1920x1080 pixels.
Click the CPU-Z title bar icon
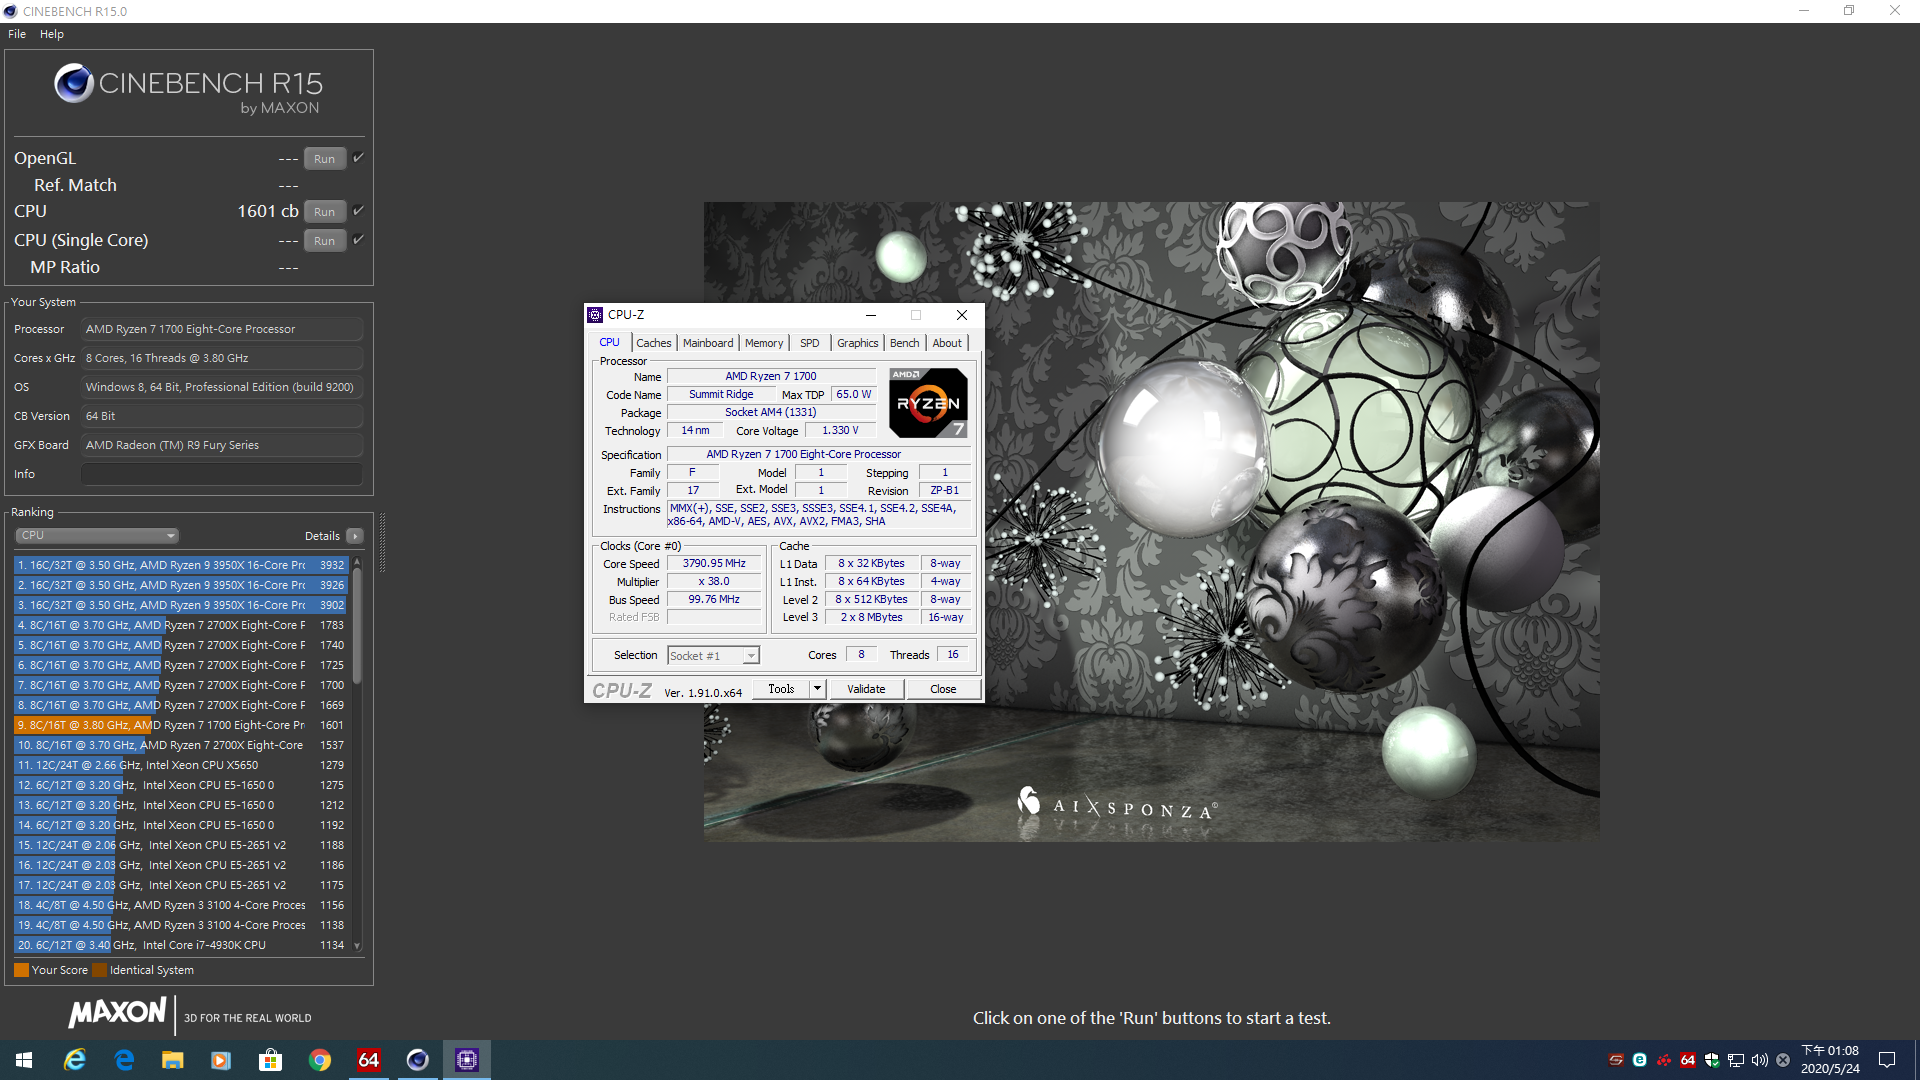pos(596,315)
